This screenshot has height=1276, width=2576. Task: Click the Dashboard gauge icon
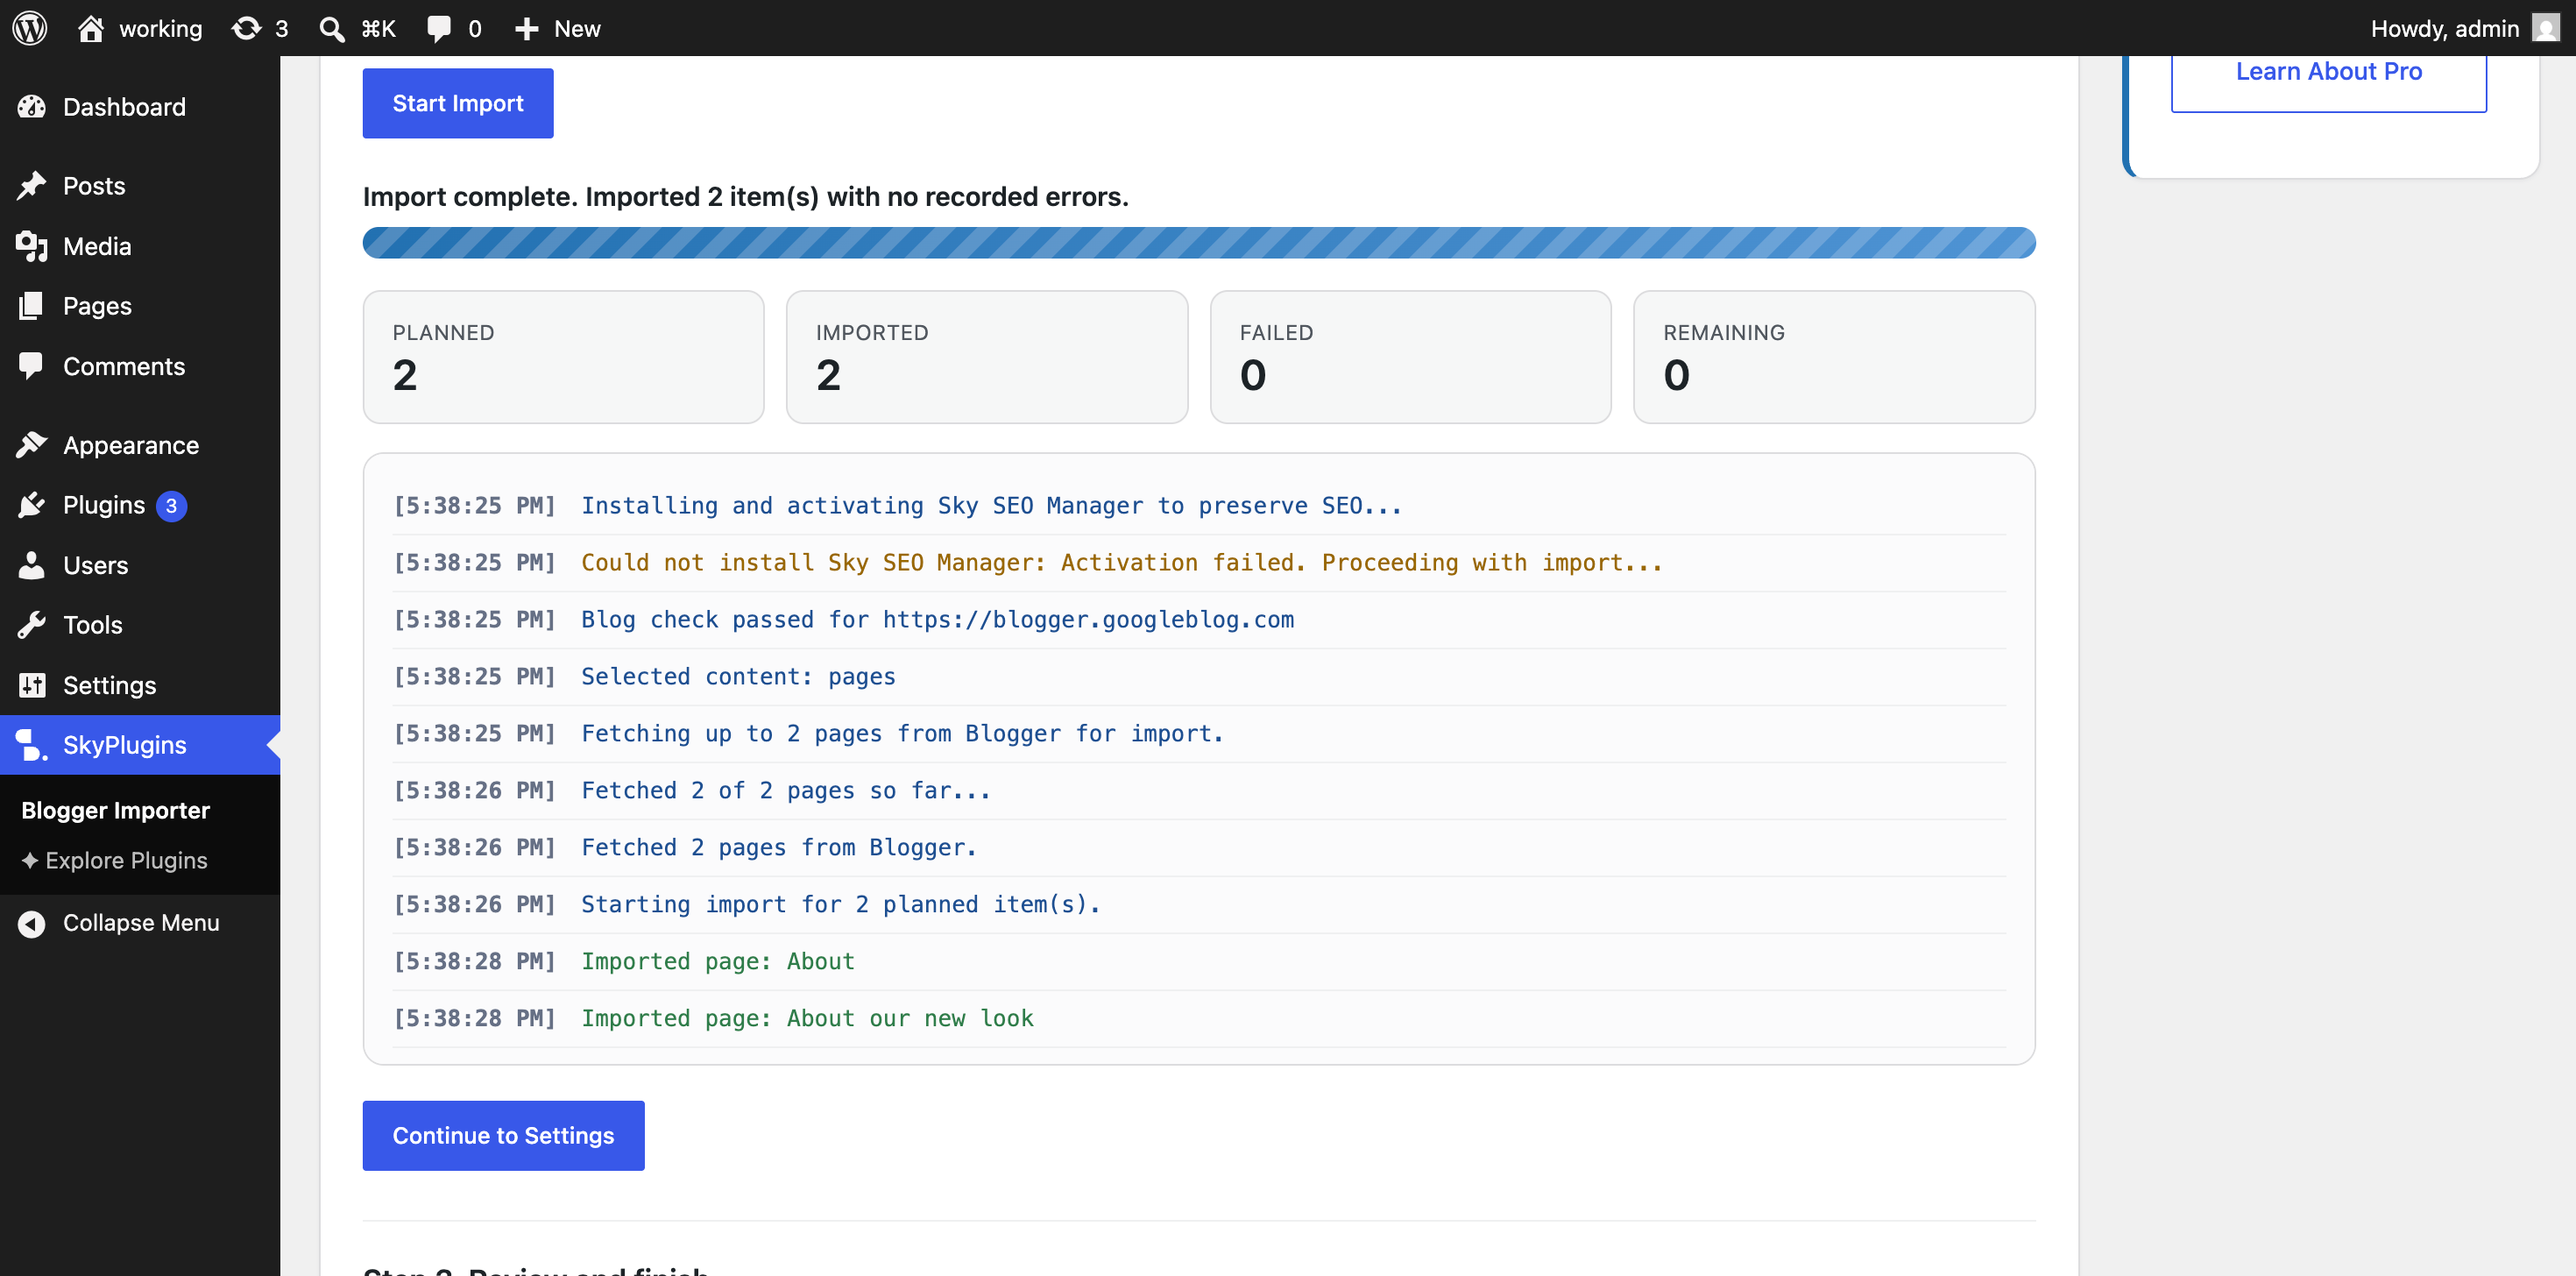point(32,107)
